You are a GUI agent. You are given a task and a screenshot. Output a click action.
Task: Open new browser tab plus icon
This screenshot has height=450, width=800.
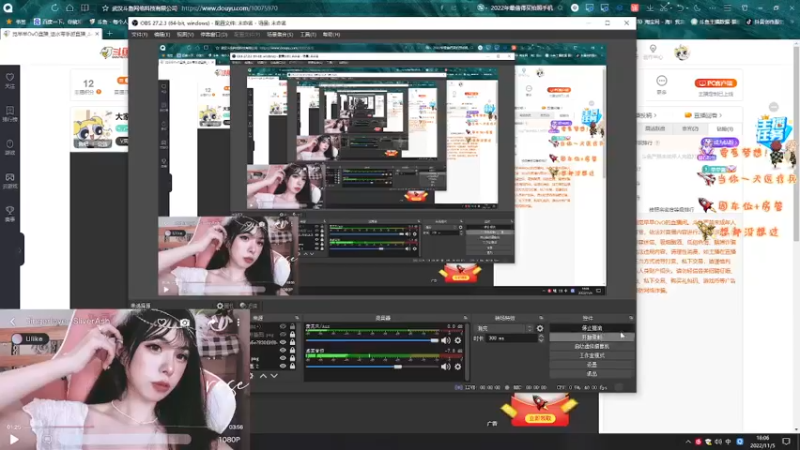point(109,34)
